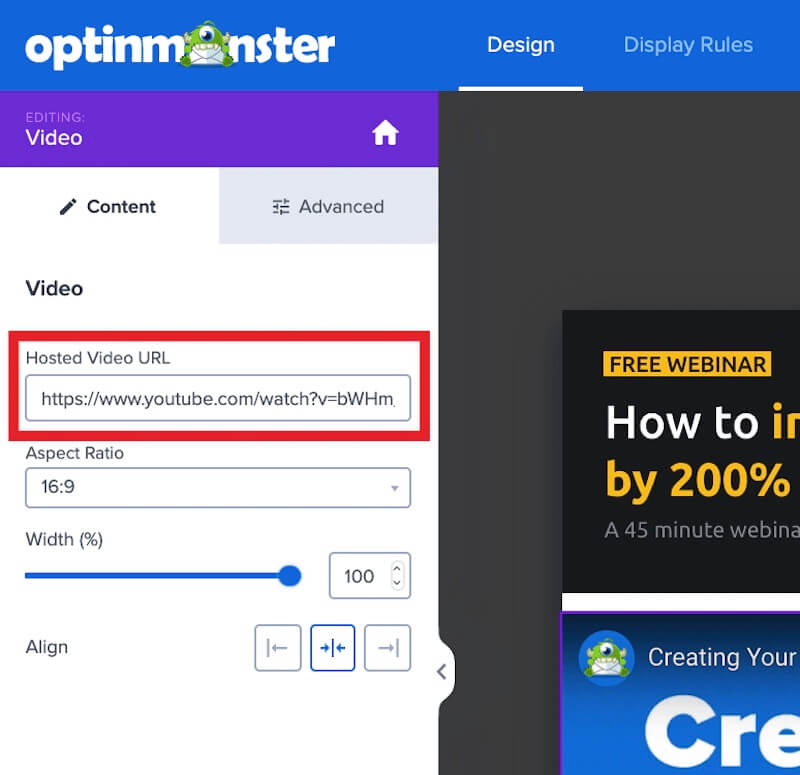Open the Aspect Ratio 16:9 dropdown

[x=218, y=487]
